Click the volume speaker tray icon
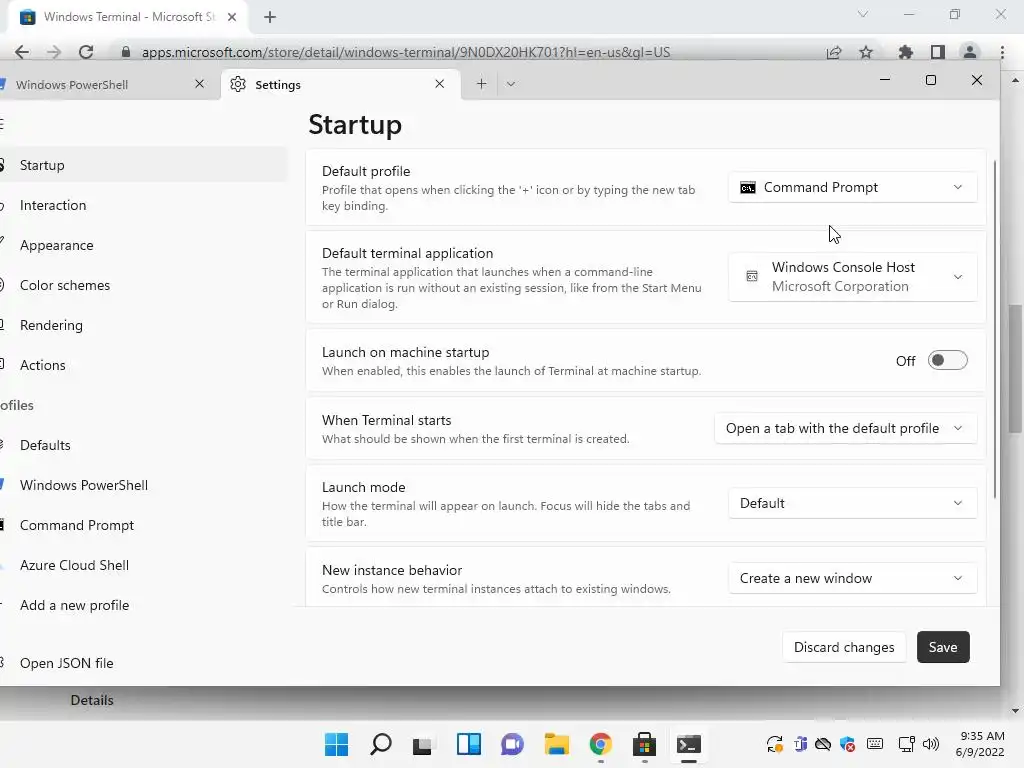This screenshot has width=1024, height=768. point(931,744)
